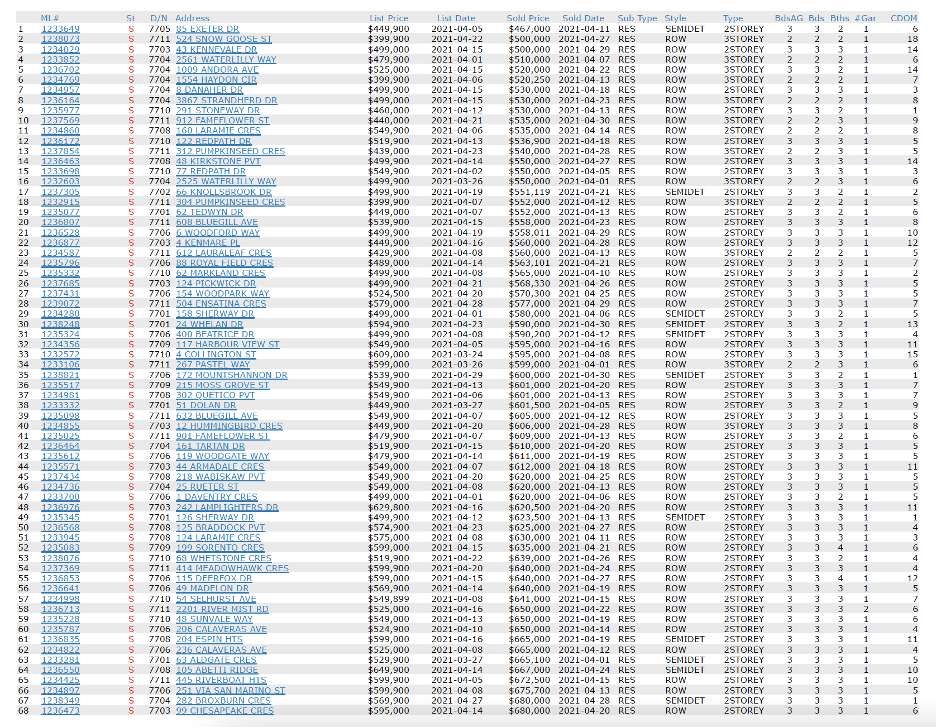
Task: Click the Sold Date column header
Action: click(583, 18)
